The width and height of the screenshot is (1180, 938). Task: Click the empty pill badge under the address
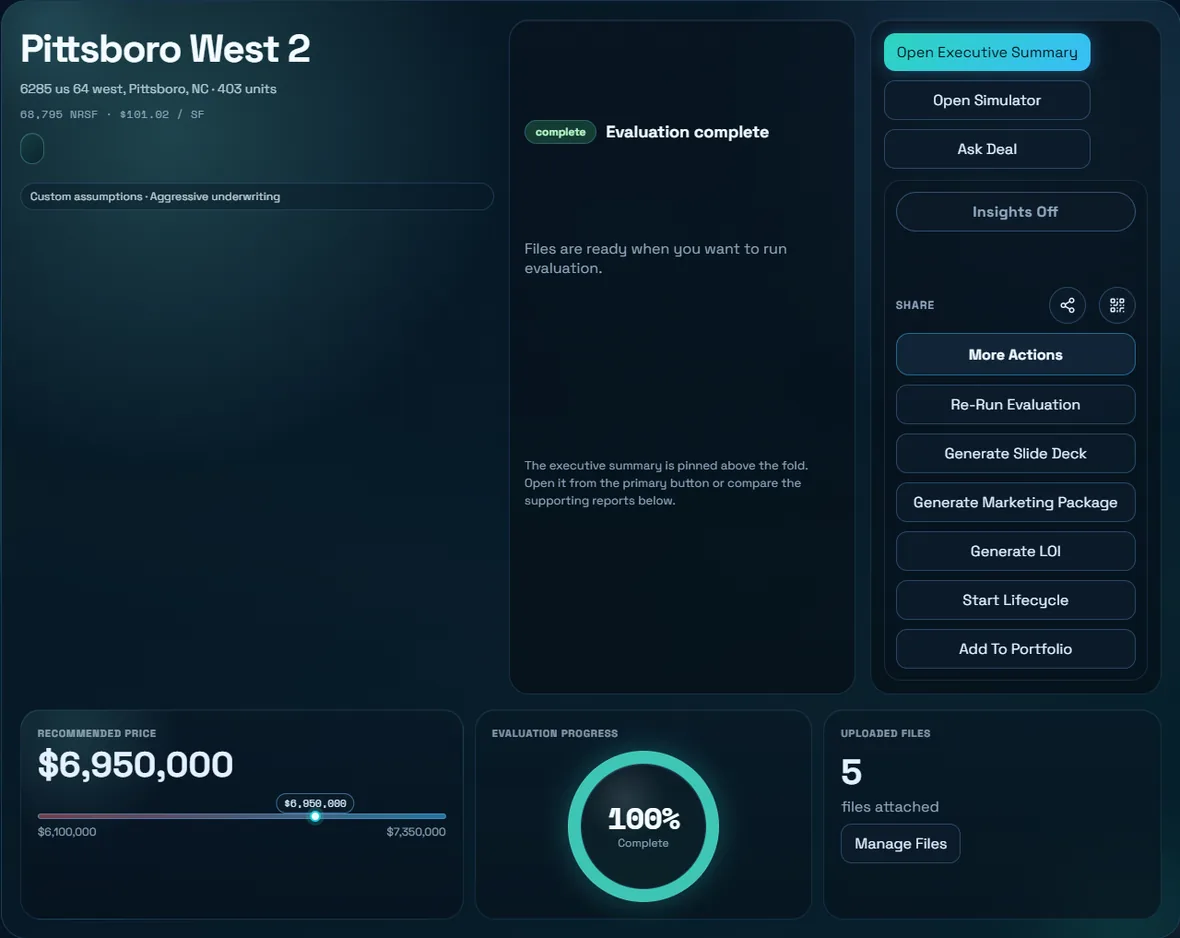click(32, 148)
